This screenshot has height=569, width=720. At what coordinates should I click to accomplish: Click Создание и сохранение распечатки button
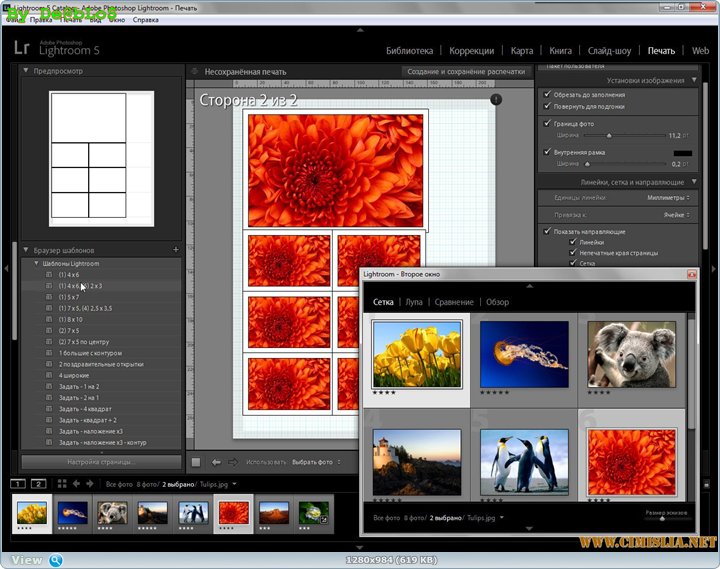[467, 72]
